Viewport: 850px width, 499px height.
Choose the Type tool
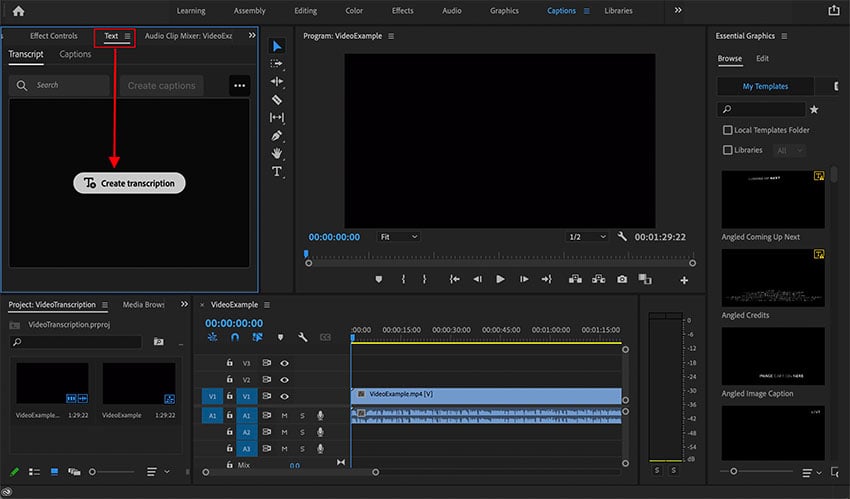pos(277,171)
